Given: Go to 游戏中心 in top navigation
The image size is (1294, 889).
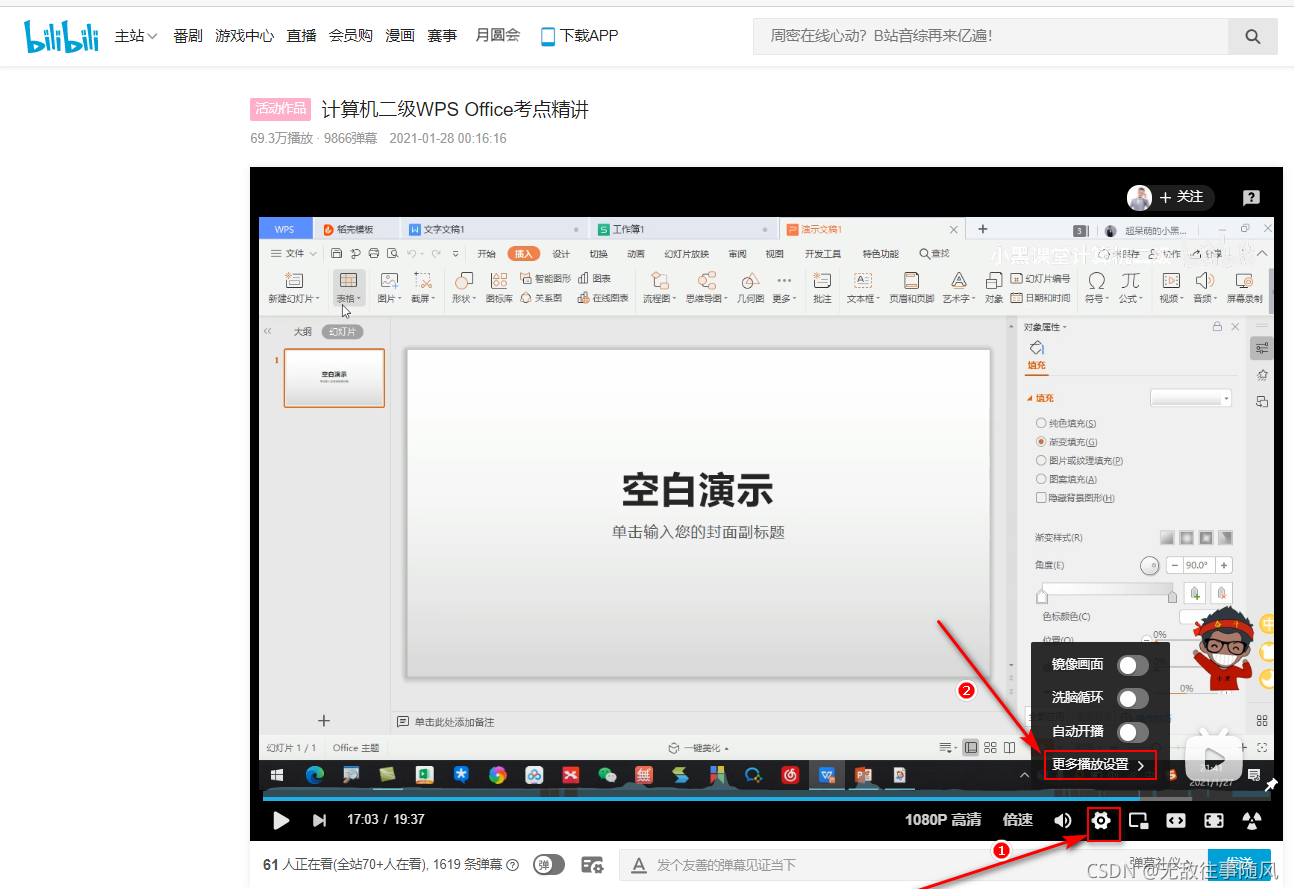Looking at the screenshot, I should click(244, 36).
